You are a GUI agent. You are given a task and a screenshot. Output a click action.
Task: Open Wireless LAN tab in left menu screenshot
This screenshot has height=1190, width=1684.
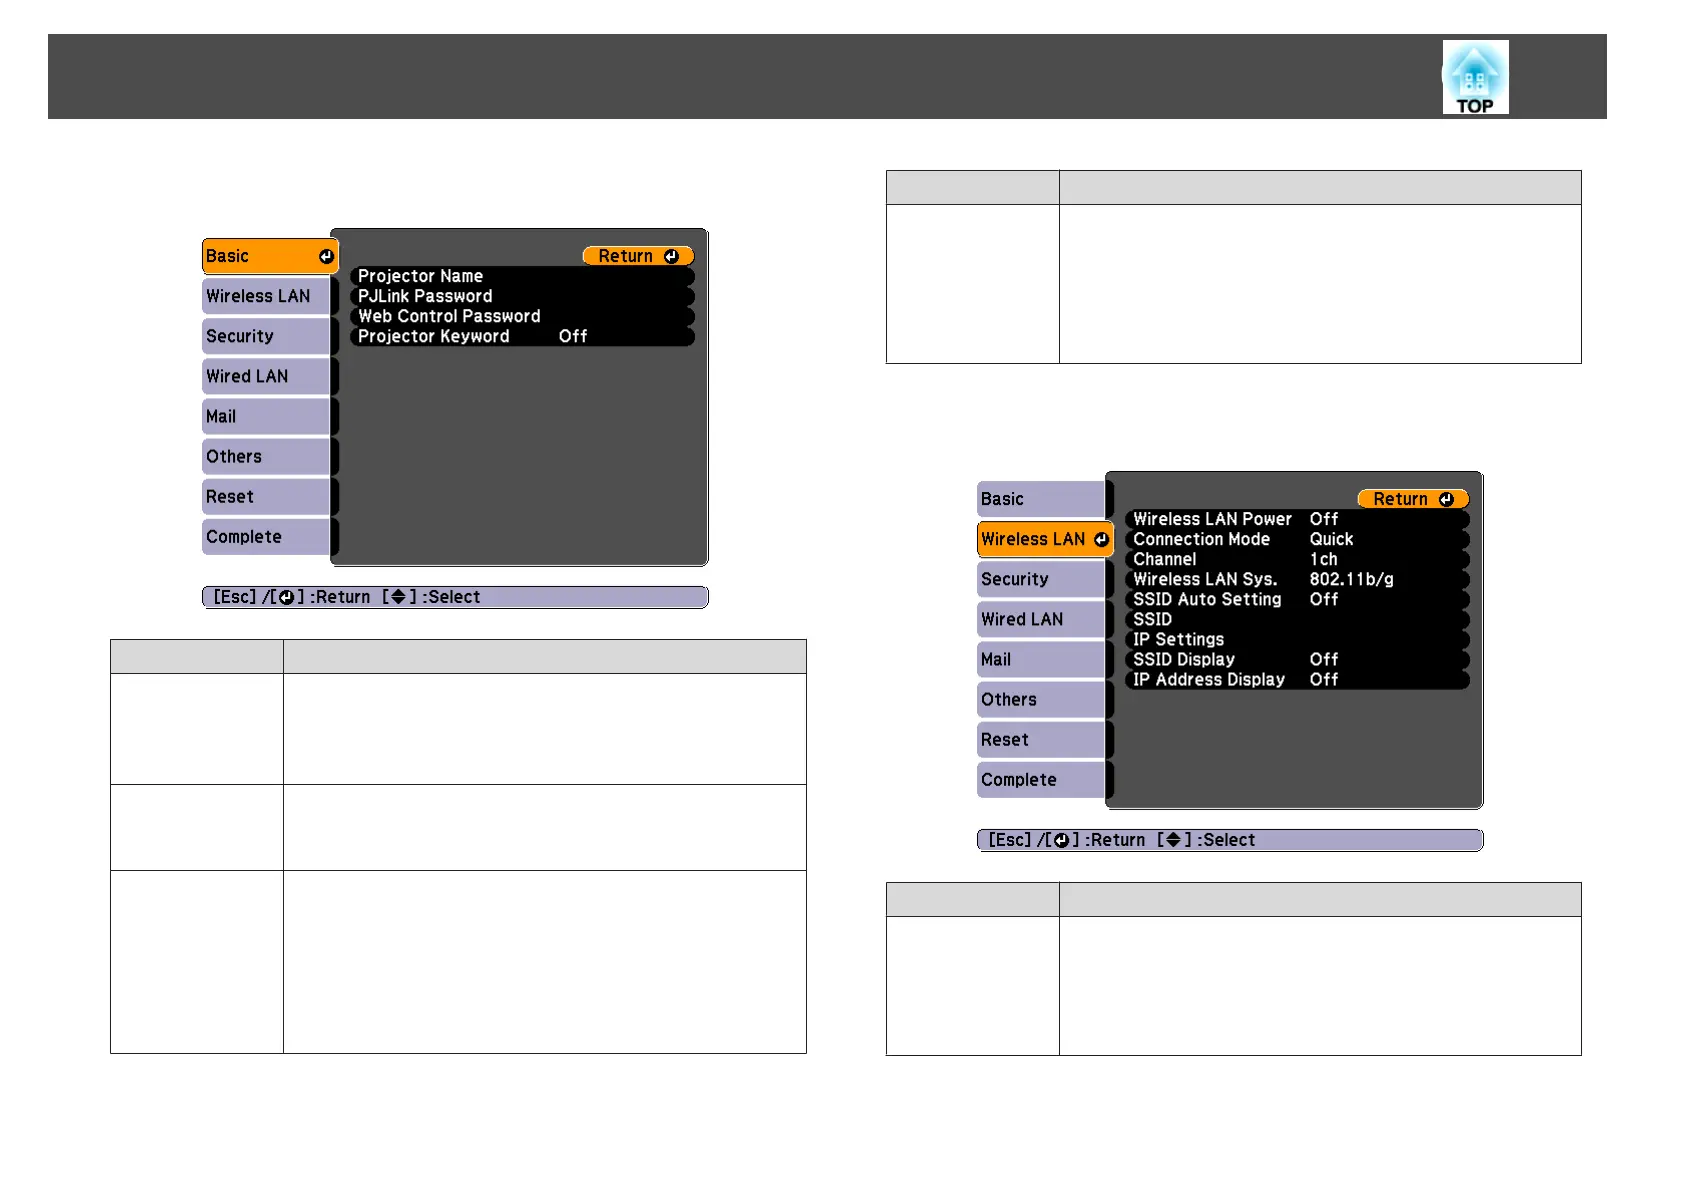point(270,296)
